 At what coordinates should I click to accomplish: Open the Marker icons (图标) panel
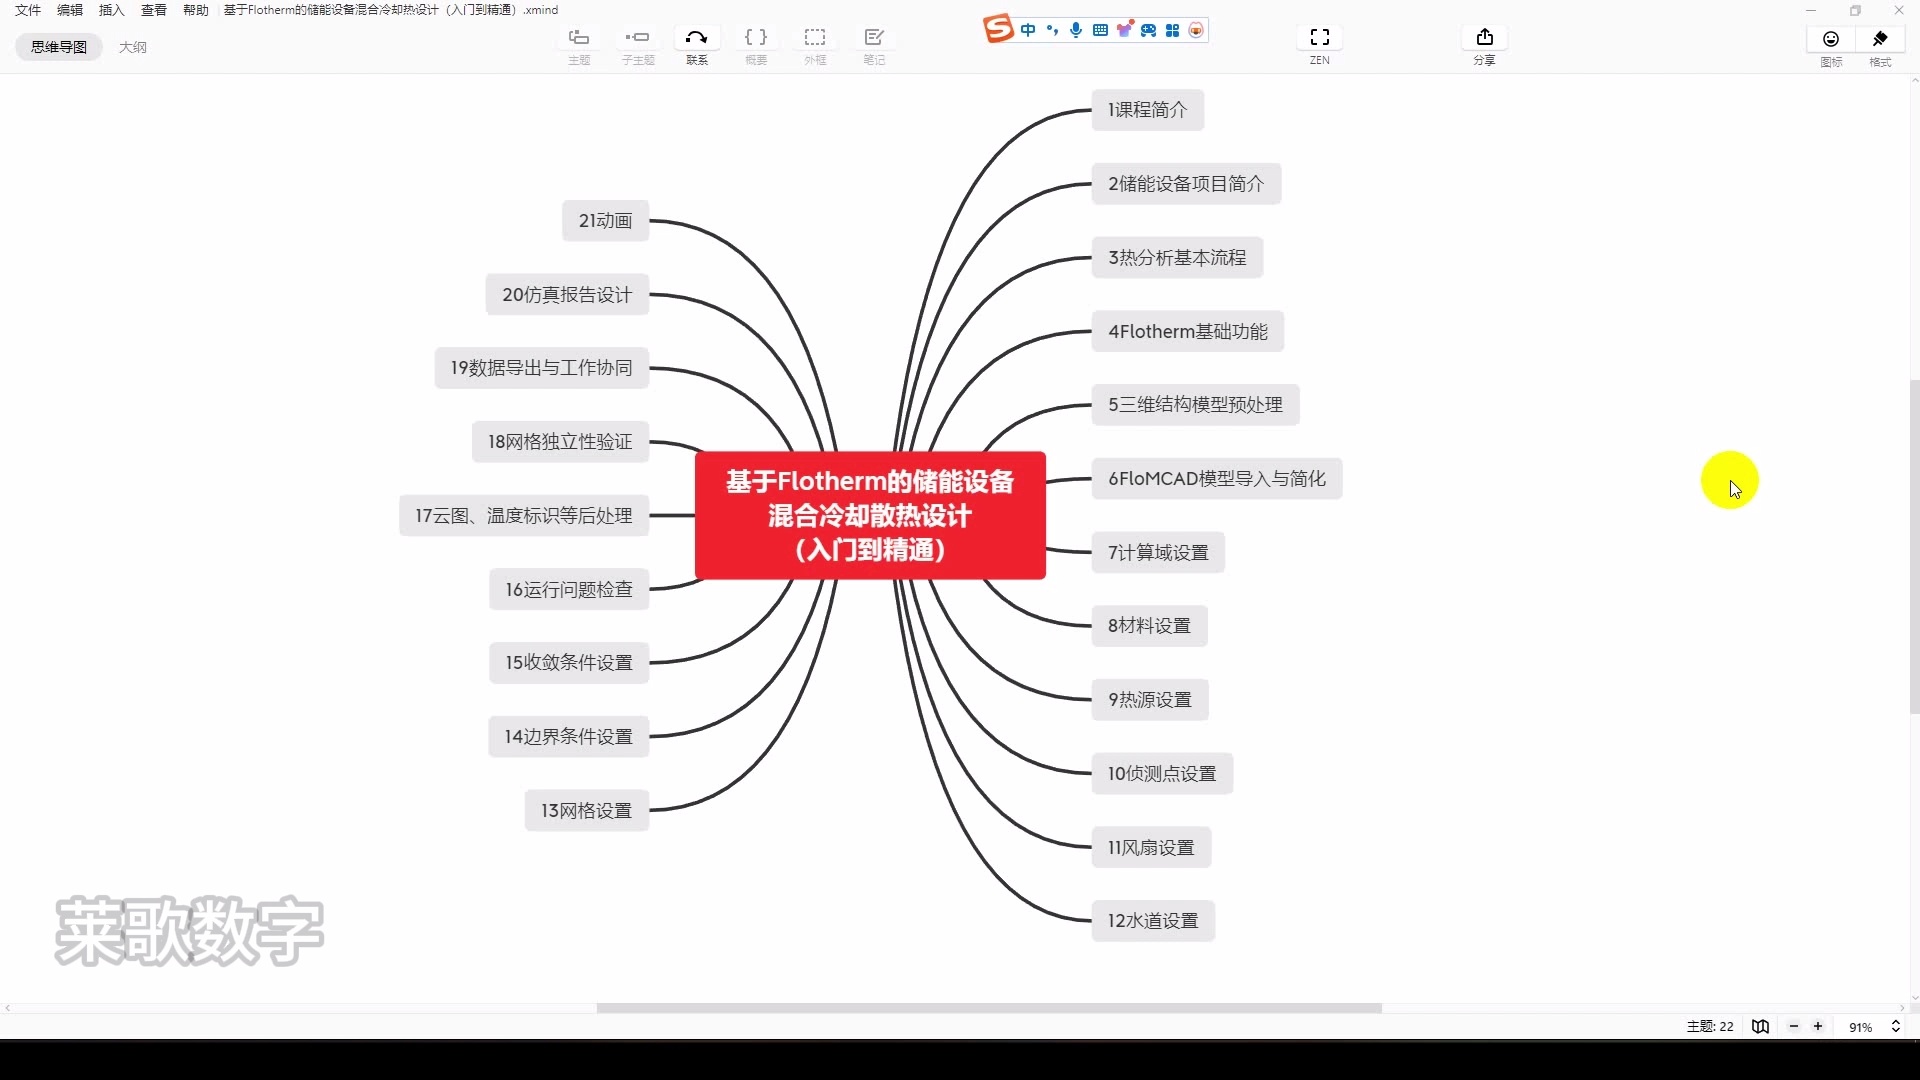[x=1831, y=39]
